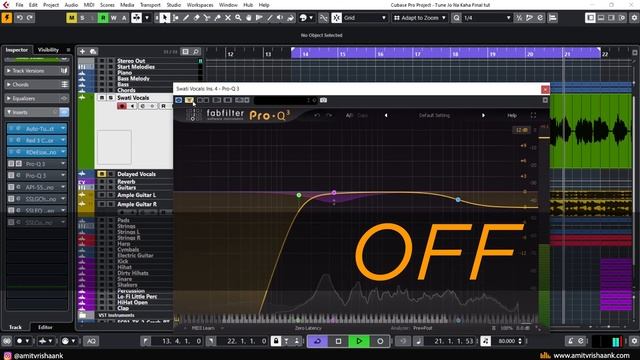Toggle the Delayed Vocals yellow mute button
Image resolution: width=640 pixels, height=360 pixels.
click(x=101, y=174)
